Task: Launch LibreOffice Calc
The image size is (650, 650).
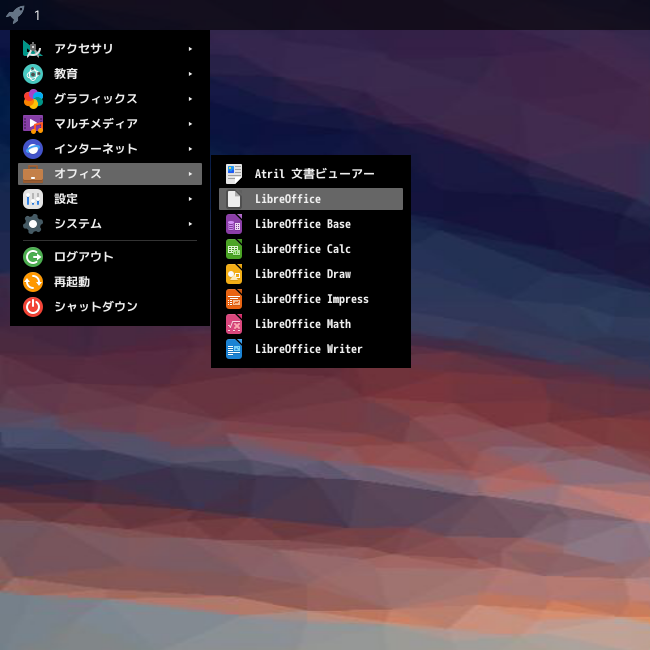Action: click(x=311, y=249)
